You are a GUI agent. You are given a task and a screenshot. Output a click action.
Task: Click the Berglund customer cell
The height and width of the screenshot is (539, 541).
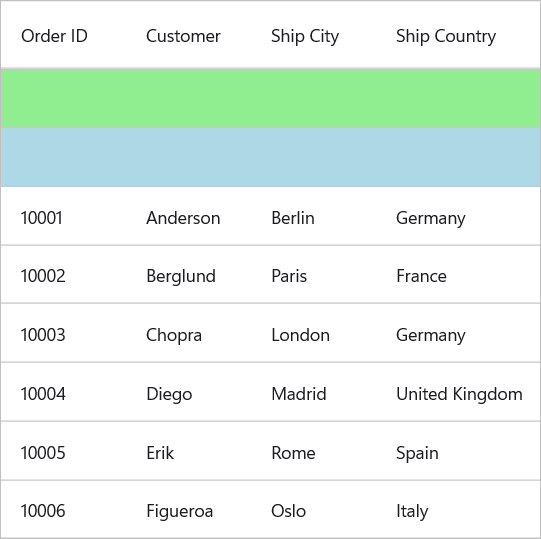pos(188,275)
